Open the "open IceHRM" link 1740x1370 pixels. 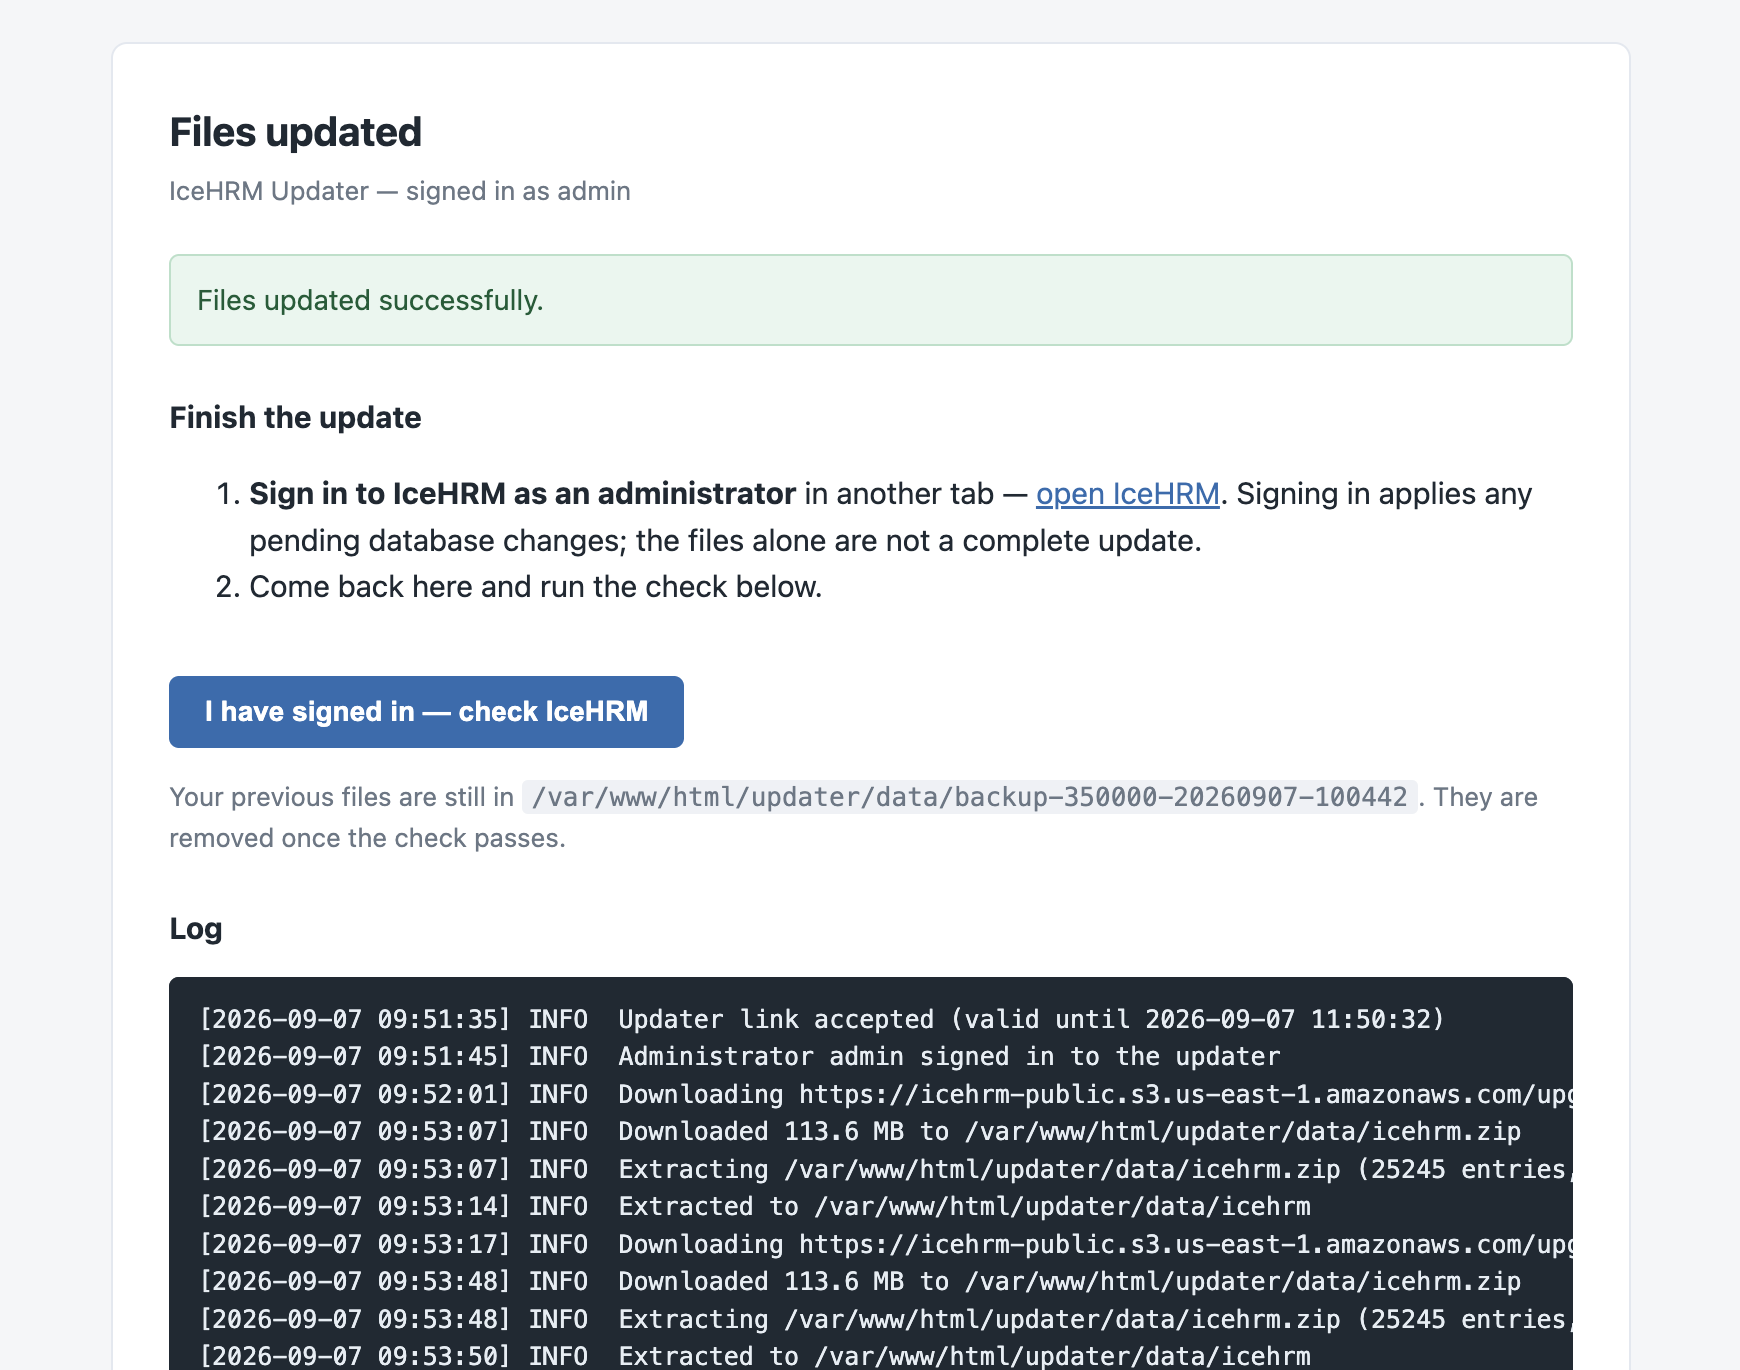coord(1127,494)
